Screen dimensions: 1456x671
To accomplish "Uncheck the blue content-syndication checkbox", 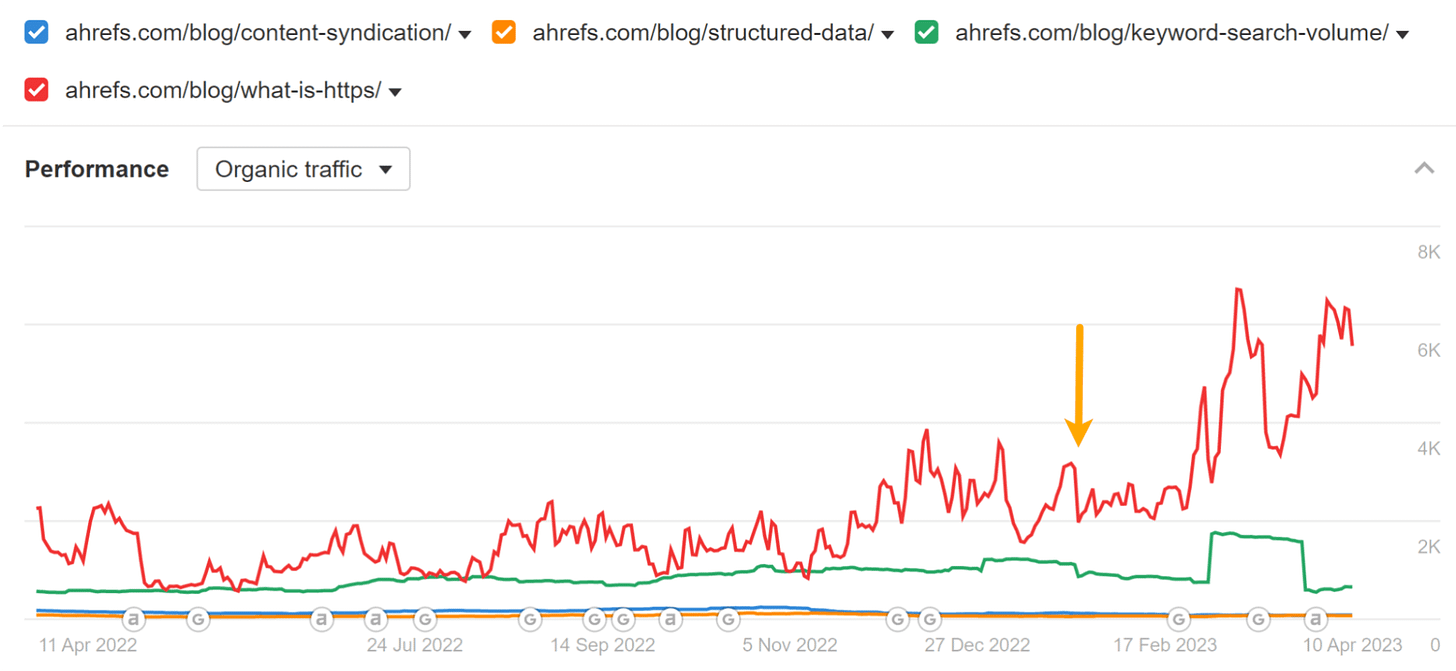I will tap(37, 32).
